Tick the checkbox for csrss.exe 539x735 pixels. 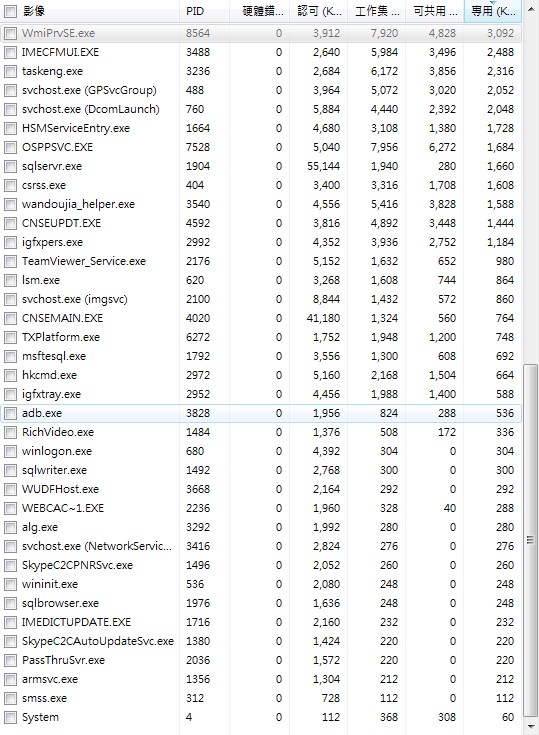pos(10,186)
